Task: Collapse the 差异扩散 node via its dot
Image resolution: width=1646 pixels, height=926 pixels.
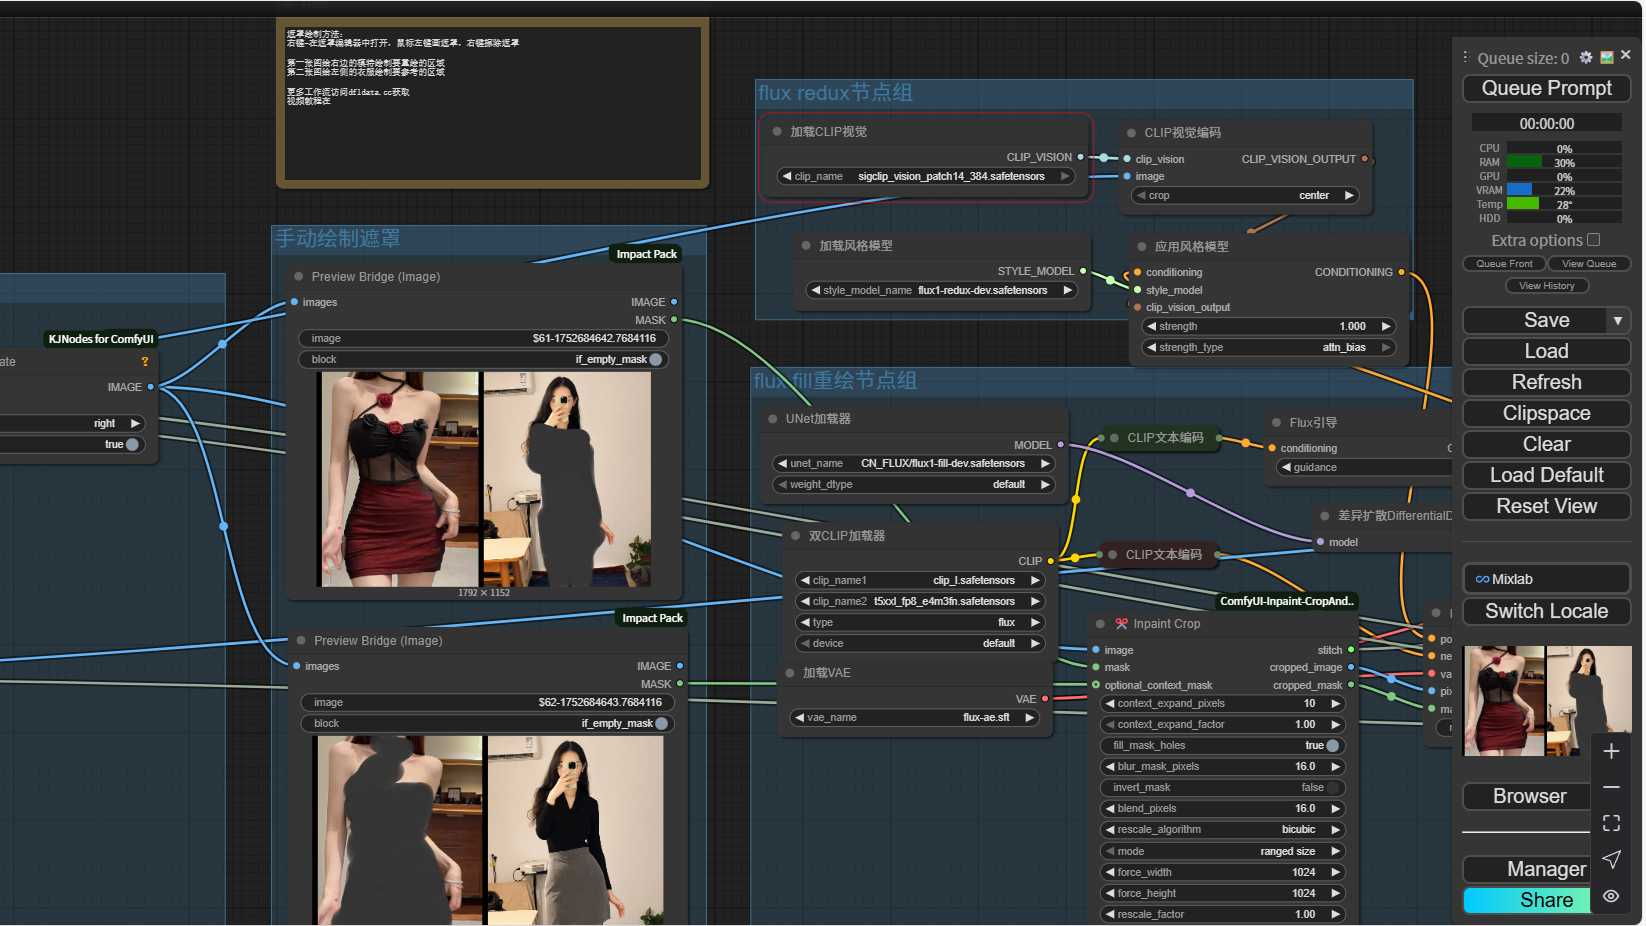Action: click(1325, 515)
